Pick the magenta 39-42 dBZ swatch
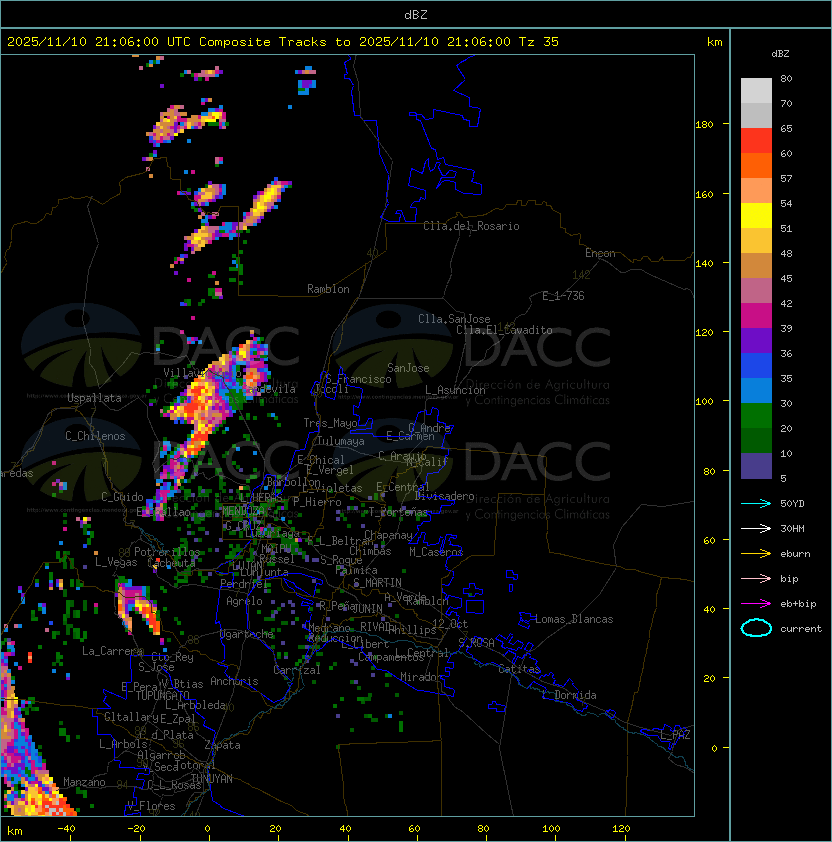The image size is (832, 842). pyautogui.click(x=756, y=316)
